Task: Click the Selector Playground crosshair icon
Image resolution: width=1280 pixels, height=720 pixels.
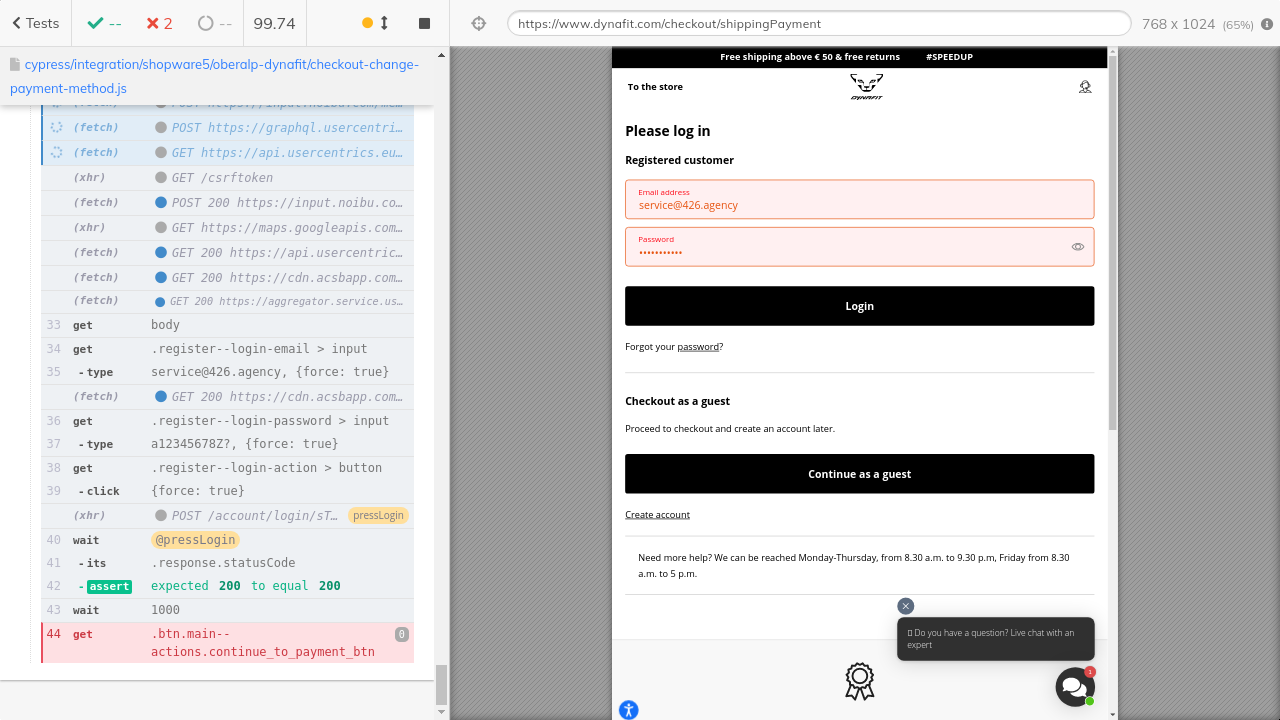Action: click(x=479, y=23)
